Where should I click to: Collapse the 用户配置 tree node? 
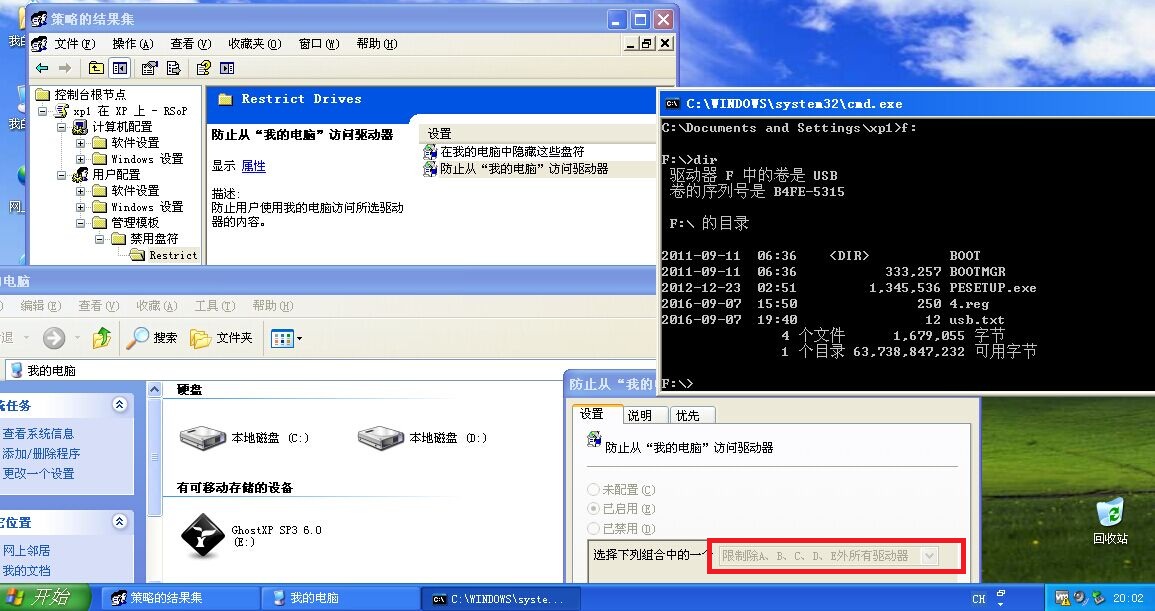[x=62, y=175]
